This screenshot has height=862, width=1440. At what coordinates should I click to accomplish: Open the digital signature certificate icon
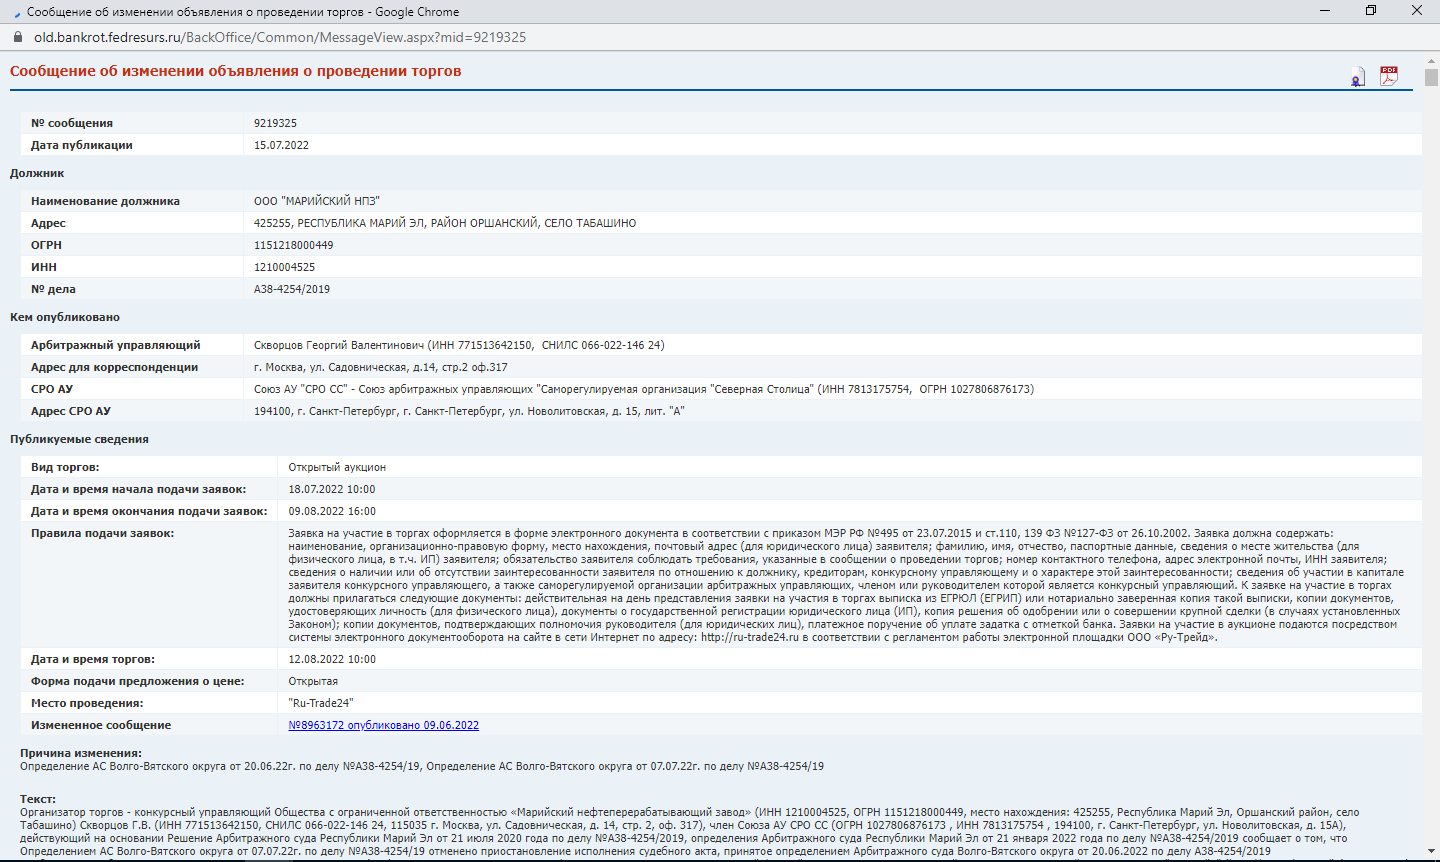point(1357,77)
